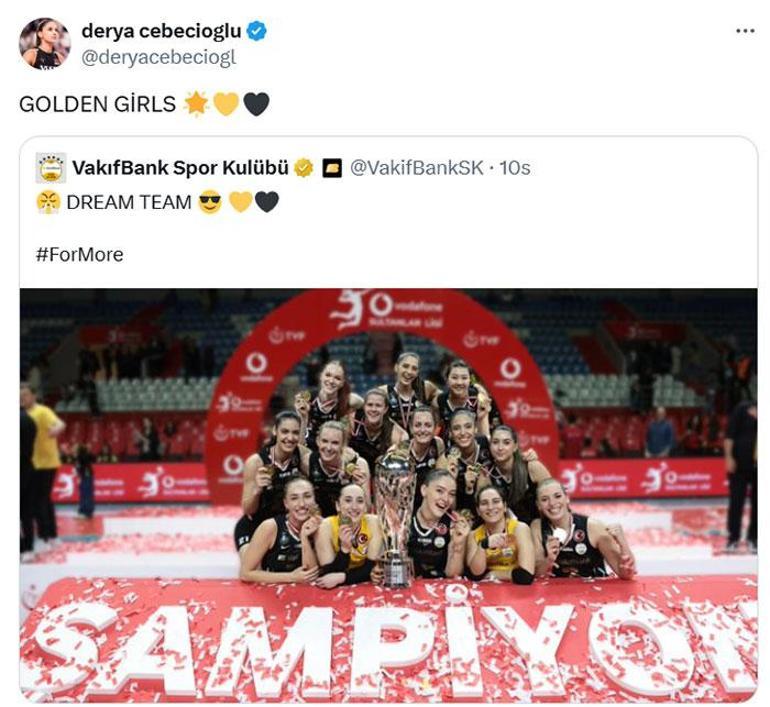Click the yellow heart in quoted tweet
Screen dimensions: 770x707
click(241, 202)
